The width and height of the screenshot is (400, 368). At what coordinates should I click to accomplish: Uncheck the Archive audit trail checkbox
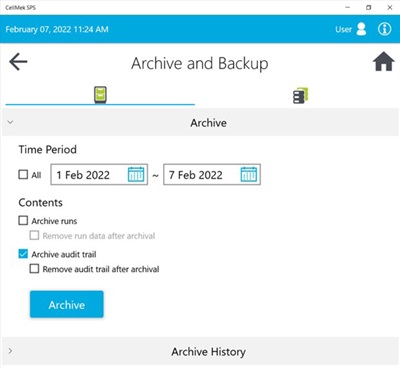pyautogui.click(x=23, y=254)
